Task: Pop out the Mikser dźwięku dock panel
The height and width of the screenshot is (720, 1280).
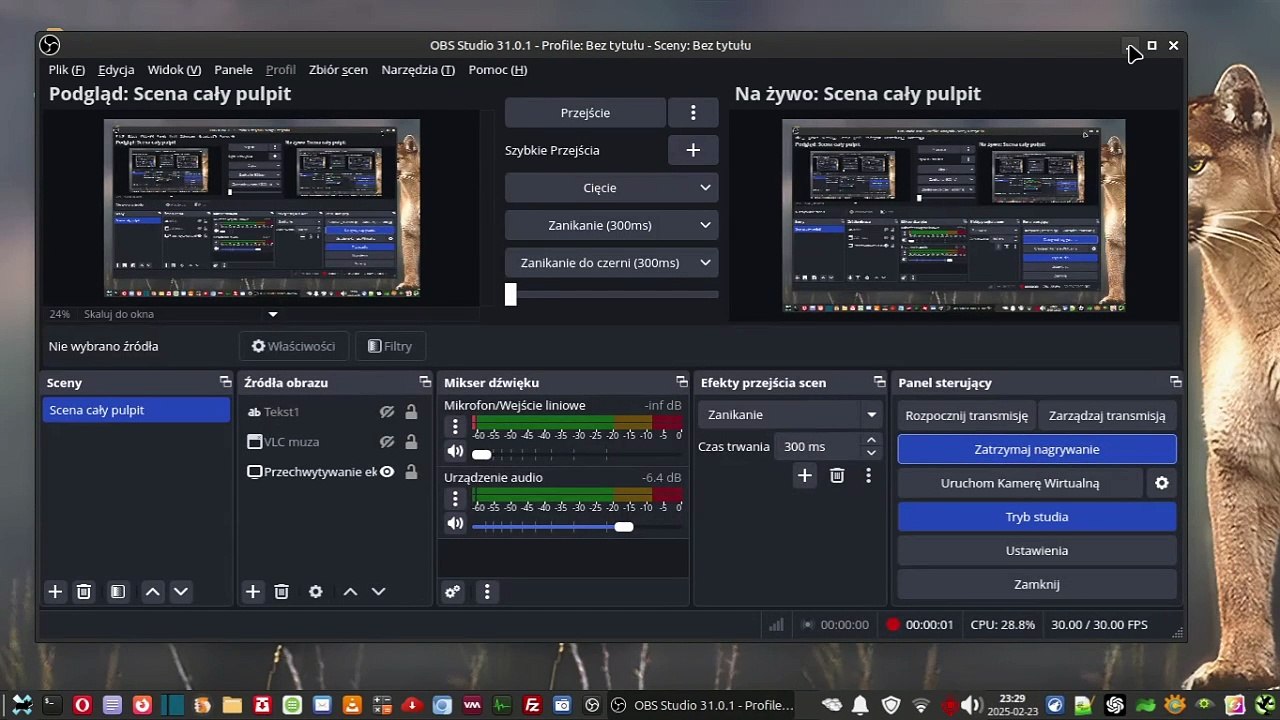Action: coord(682,382)
